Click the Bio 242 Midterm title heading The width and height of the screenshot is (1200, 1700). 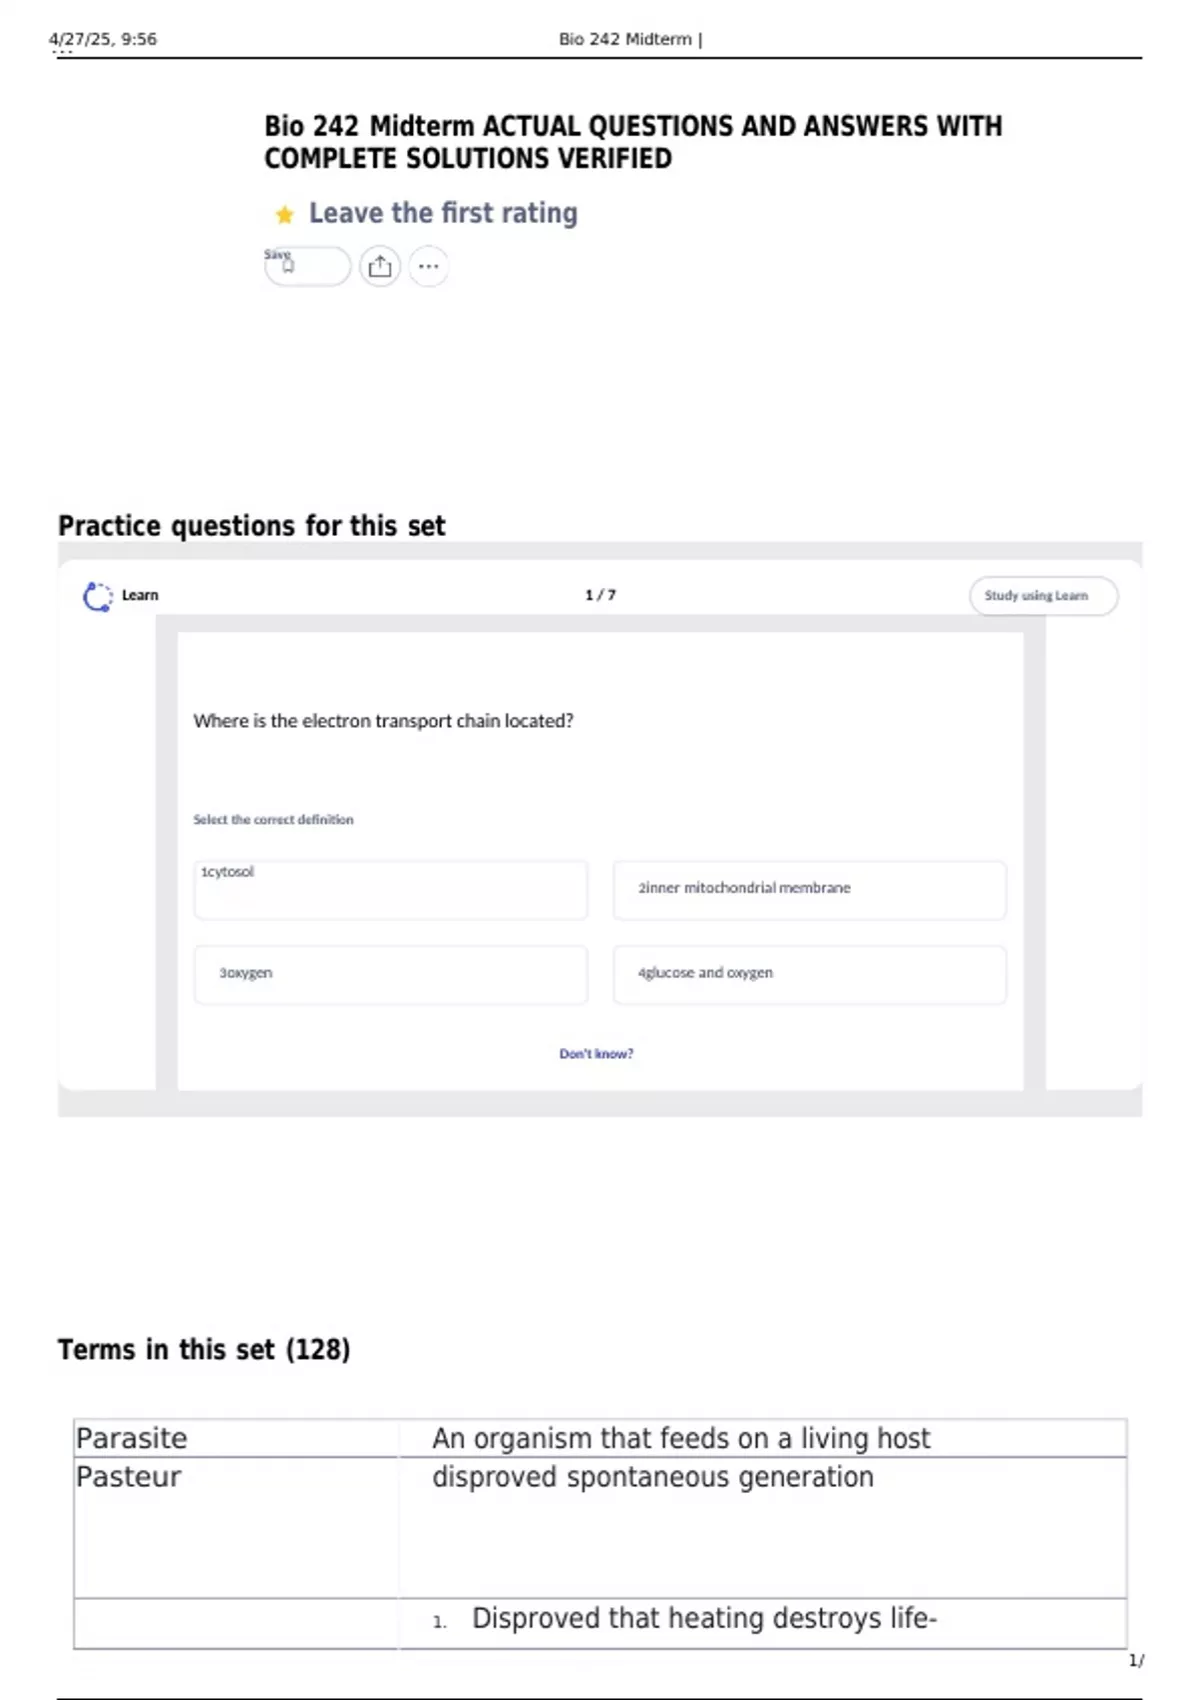pos(633,142)
